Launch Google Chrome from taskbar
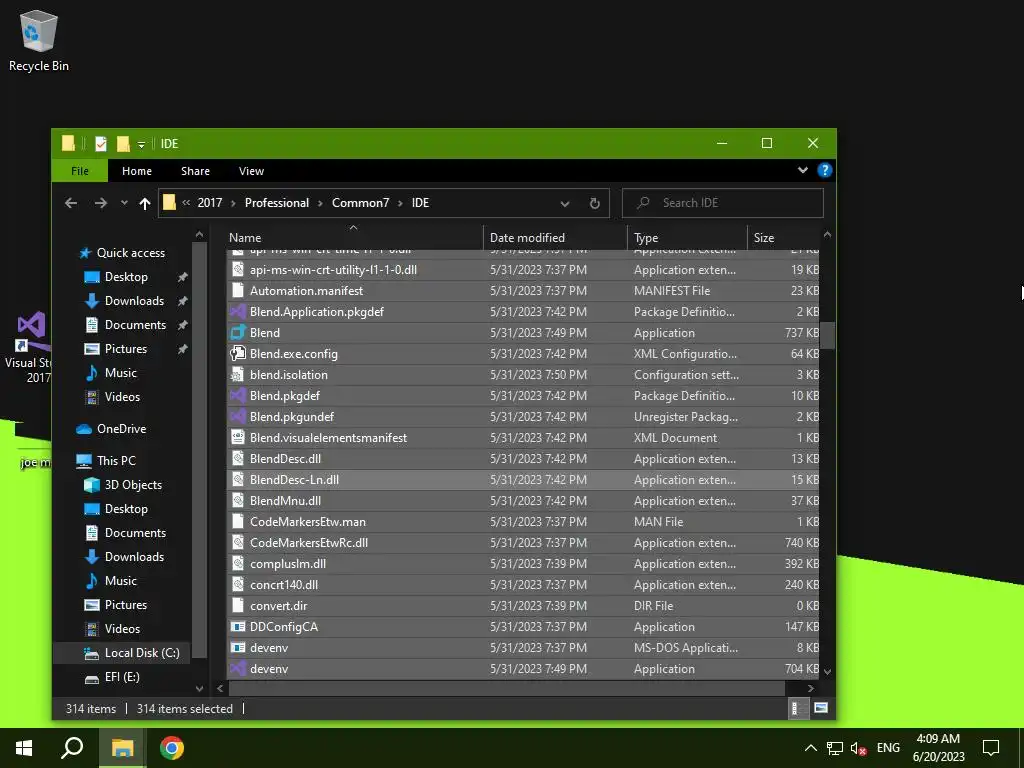This screenshot has width=1024, height=768. coord(172,748)
